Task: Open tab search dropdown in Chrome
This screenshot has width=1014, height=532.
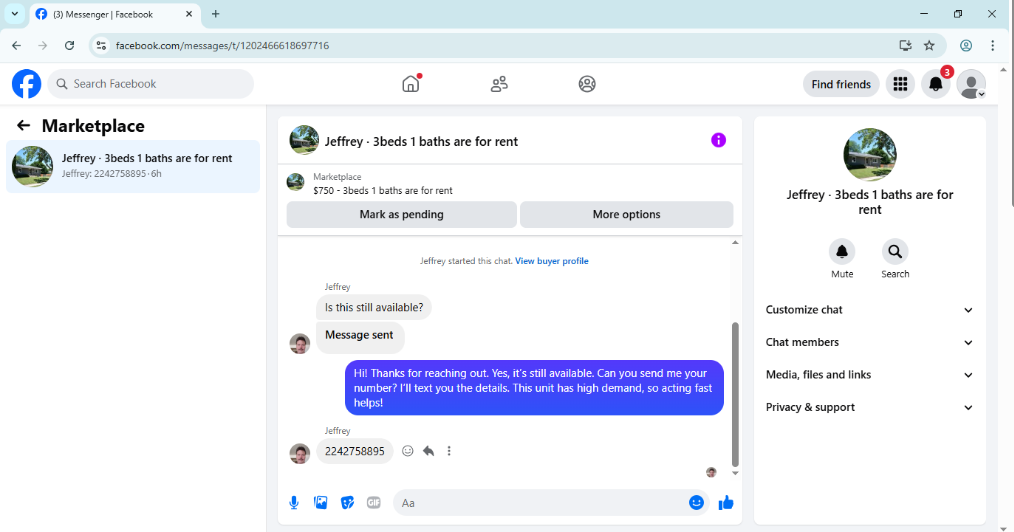Action: tap(14, 14)
